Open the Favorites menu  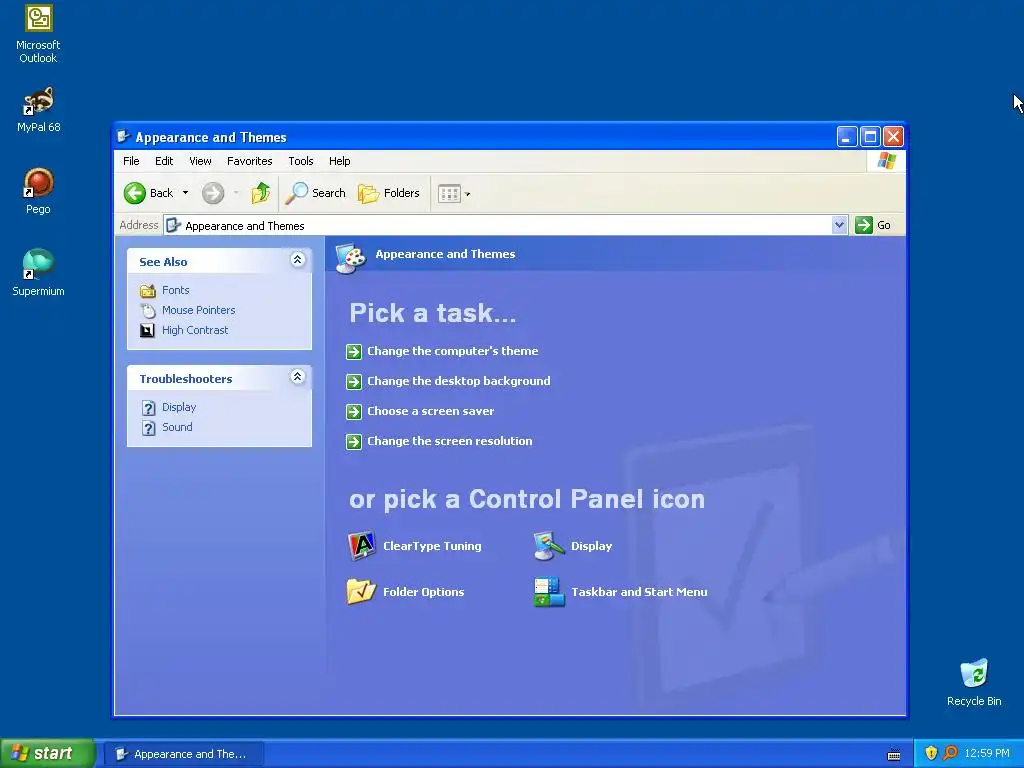coord(249,161)
